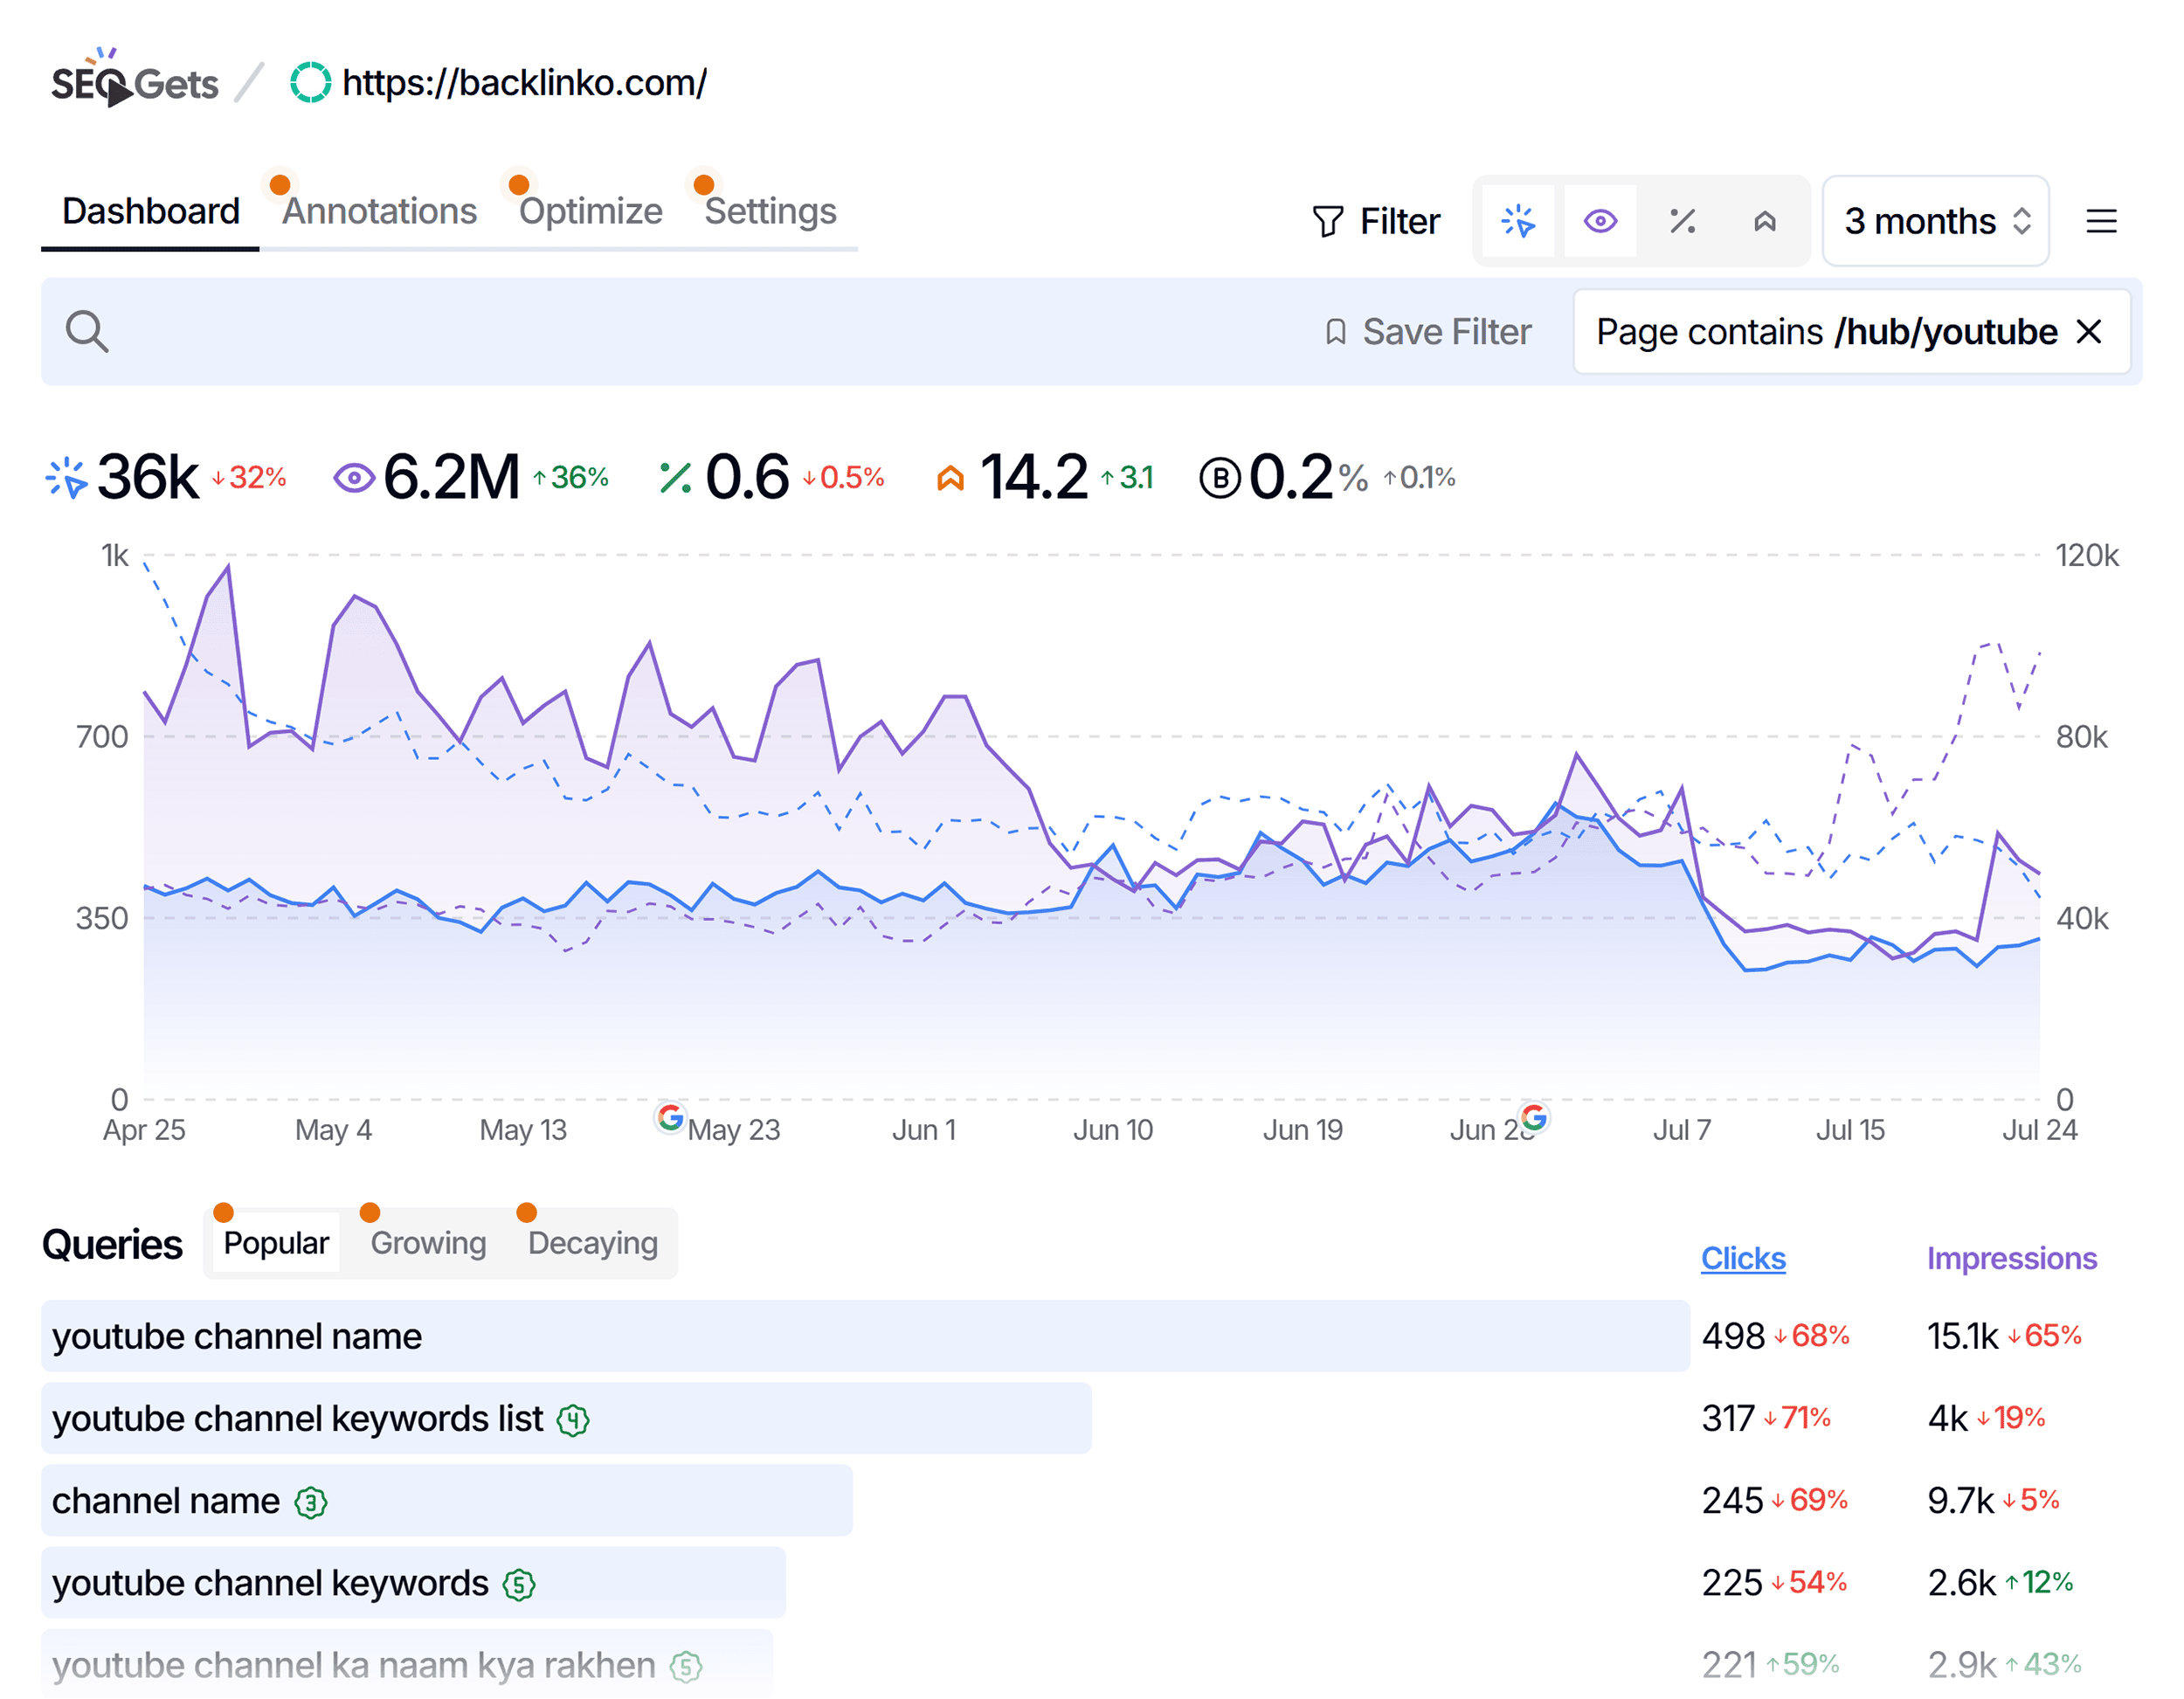This screenshot has width=2184, height=1699.
Task: Select the Decaying queries tab
Action: point(593,1242)
